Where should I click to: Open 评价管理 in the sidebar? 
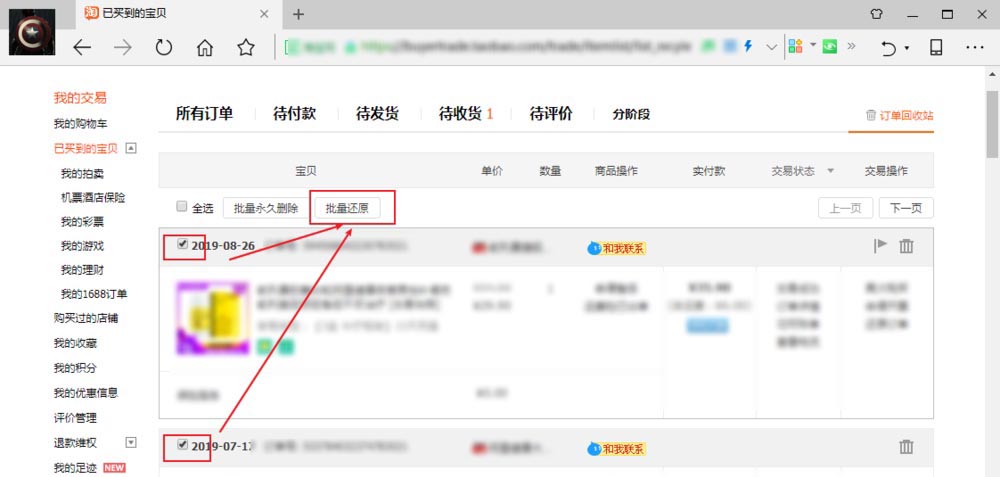(x=75, y=418)
